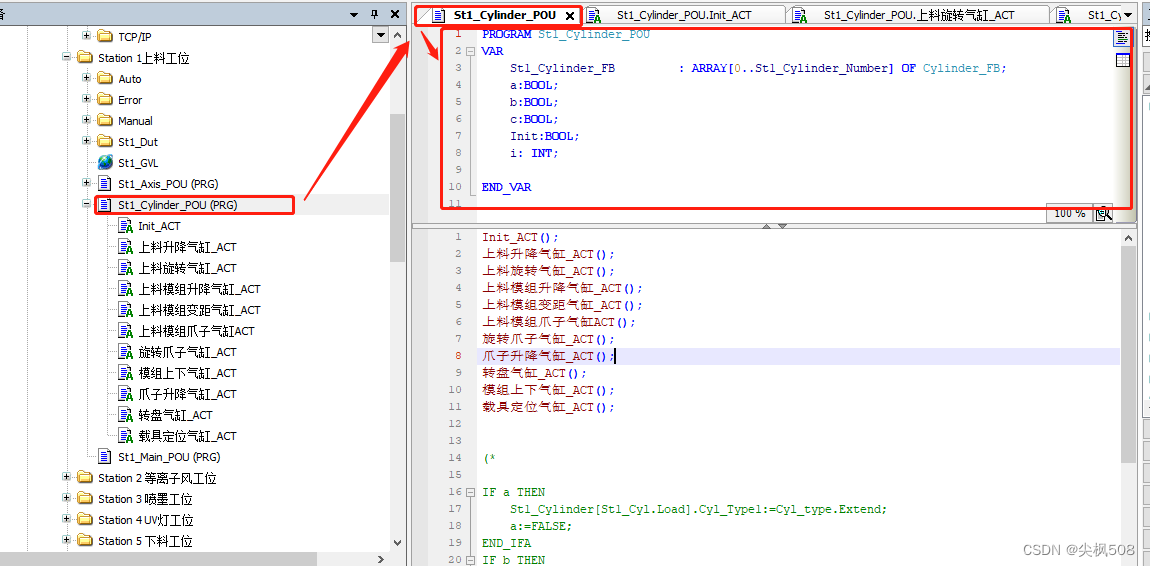The height and width of the screenshot is (566, 1150).
Task: Toggle auto-hide pin on tree panel
Action: [x=374, y=14]
